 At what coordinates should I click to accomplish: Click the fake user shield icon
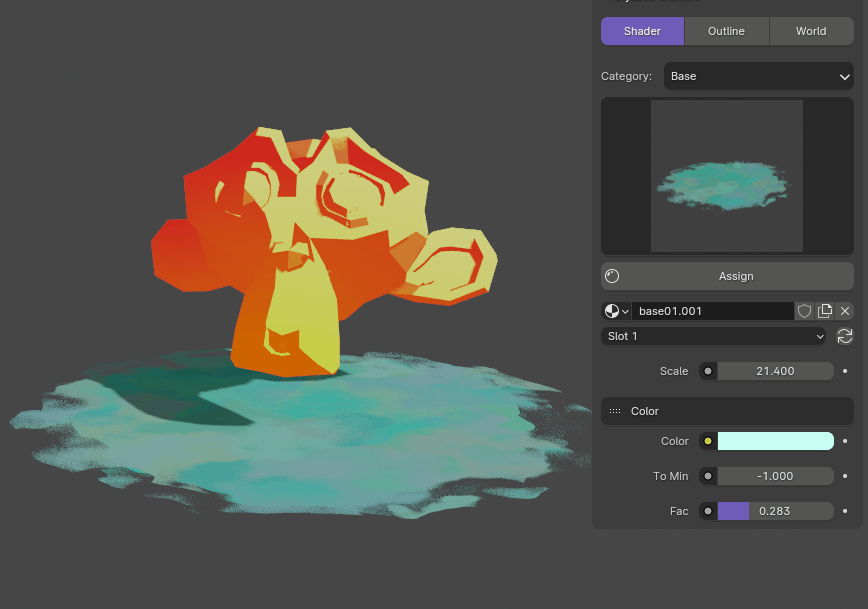pos(804,311)
